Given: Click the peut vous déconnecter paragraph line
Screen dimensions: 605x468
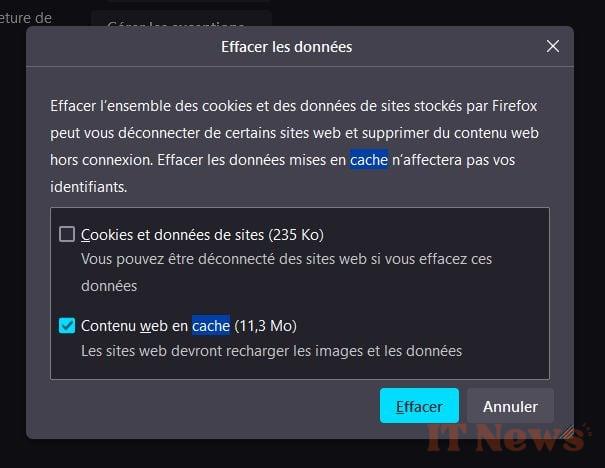Looking at the screenshot, I should 294,133.
